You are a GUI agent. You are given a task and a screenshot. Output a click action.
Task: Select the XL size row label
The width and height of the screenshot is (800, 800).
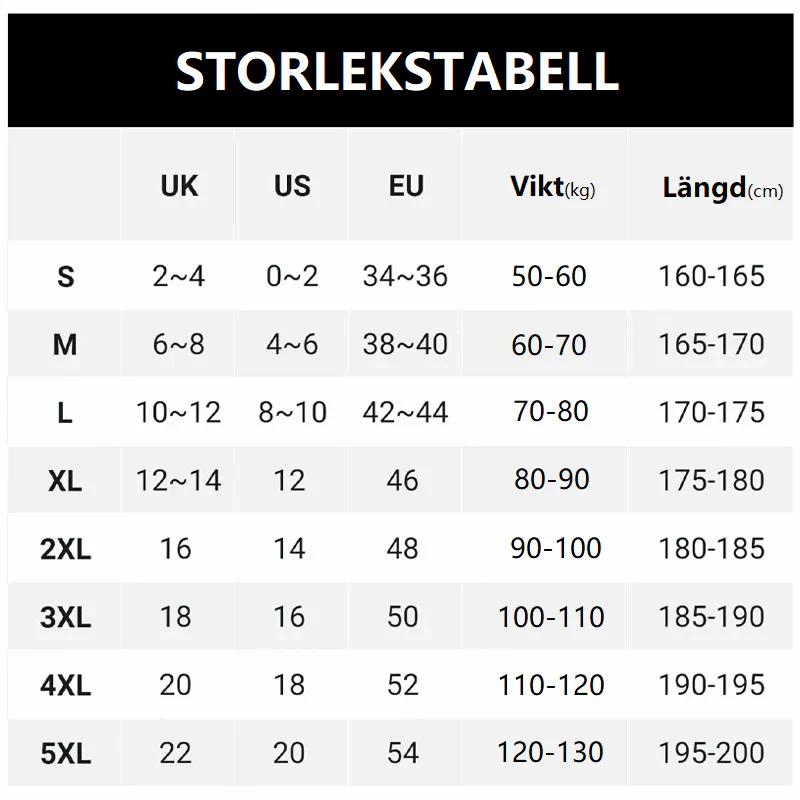[x=65, y=481]
